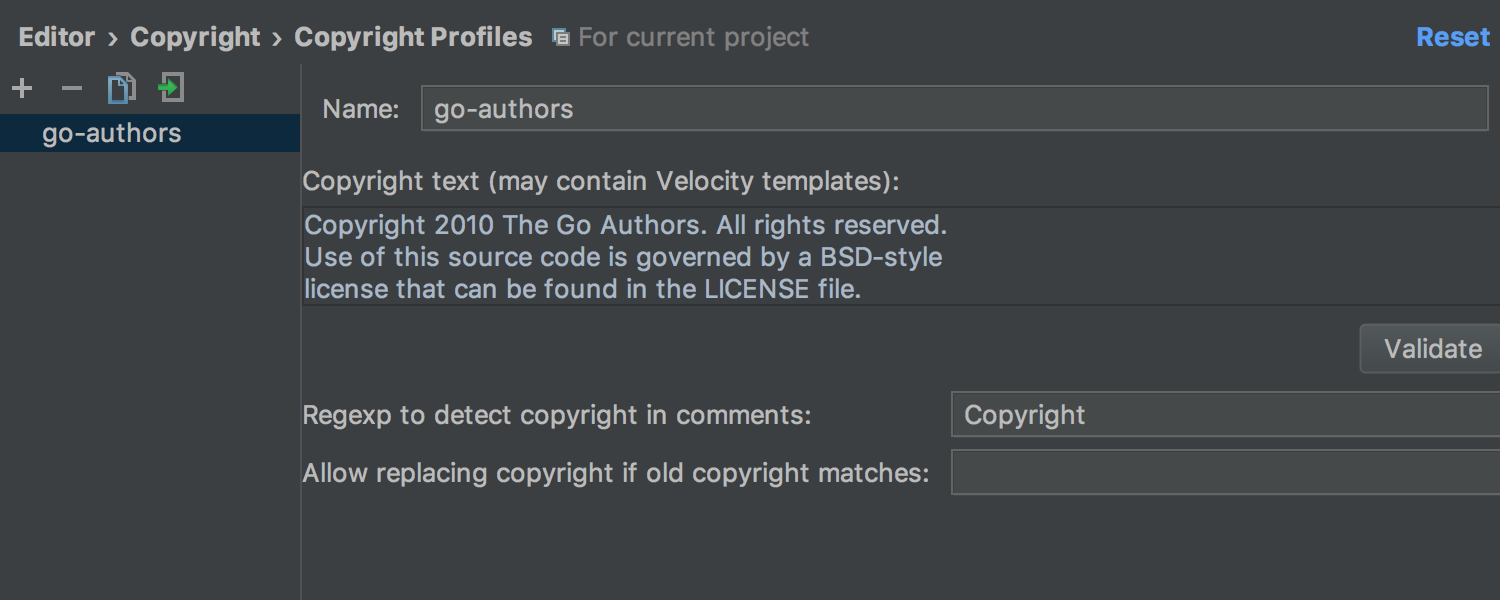Remove the selected profile with minus icon
The width and height of the screenshot is (1500, 600).
coord(71,89)
